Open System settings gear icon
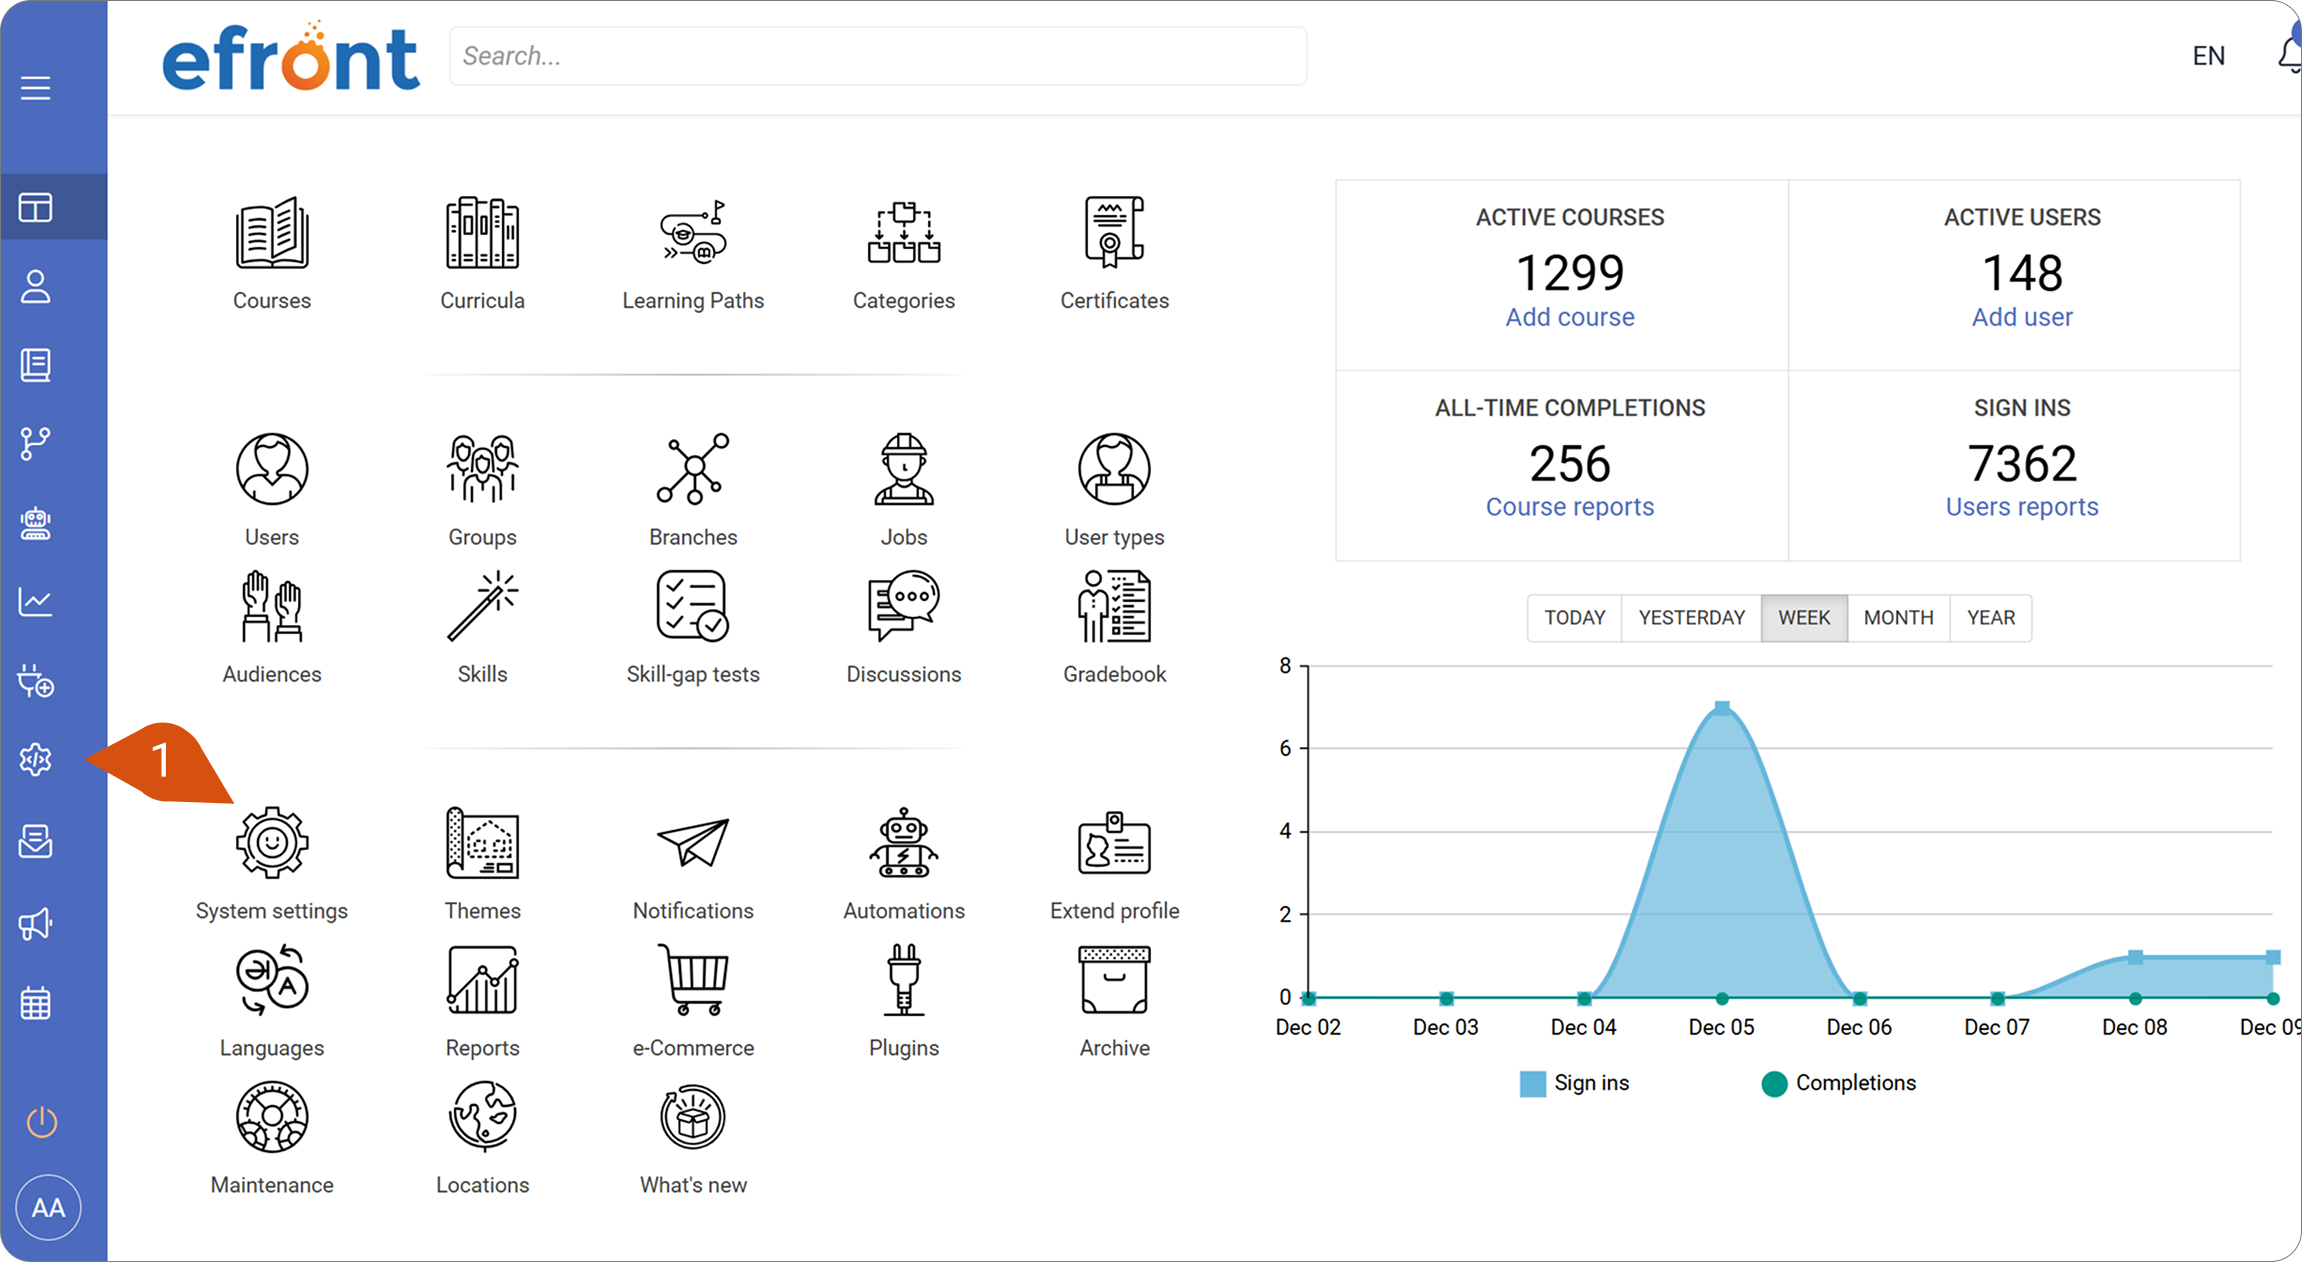Screen dimensions: 2302x1262 click(272, 843)
